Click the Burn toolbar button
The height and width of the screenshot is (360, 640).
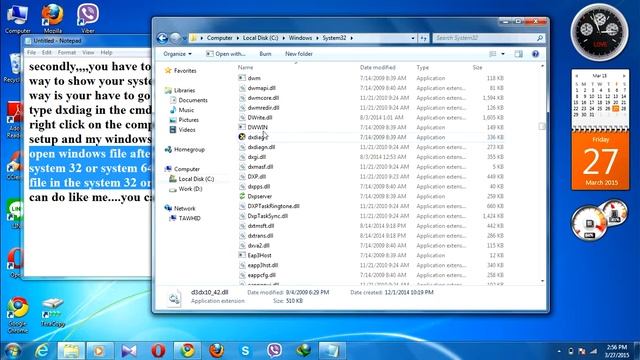(x=265, y=54)
